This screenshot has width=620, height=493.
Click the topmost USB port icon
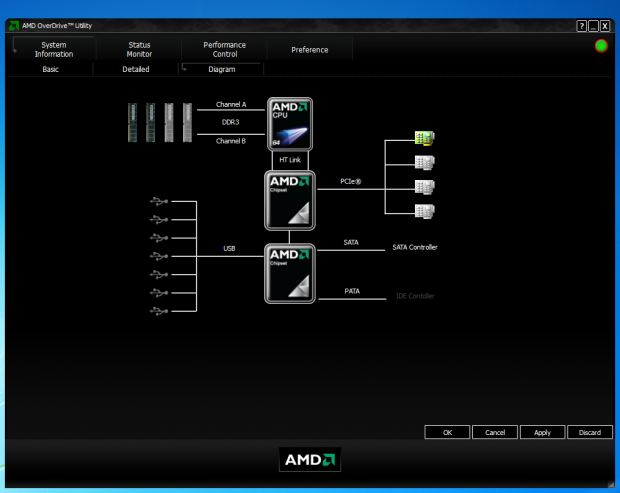click(x=159, y=201)
